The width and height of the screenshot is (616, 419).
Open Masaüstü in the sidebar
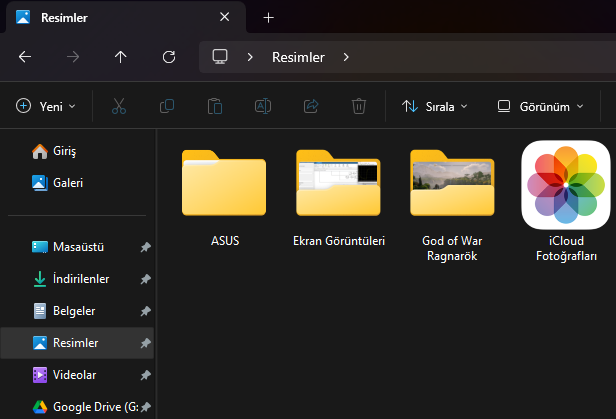[x=77, y=247]
